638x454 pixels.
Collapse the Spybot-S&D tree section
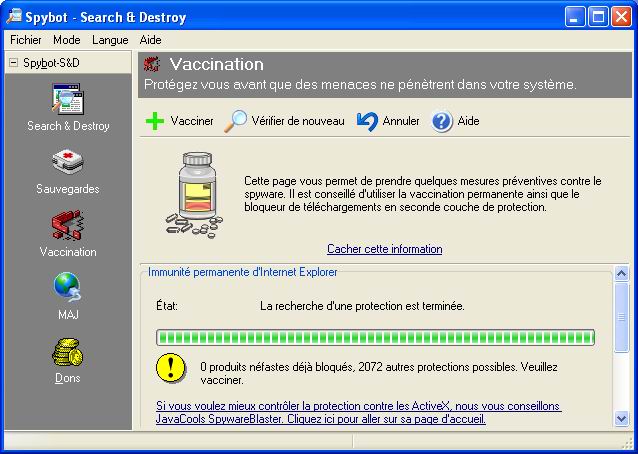(13, 63)
